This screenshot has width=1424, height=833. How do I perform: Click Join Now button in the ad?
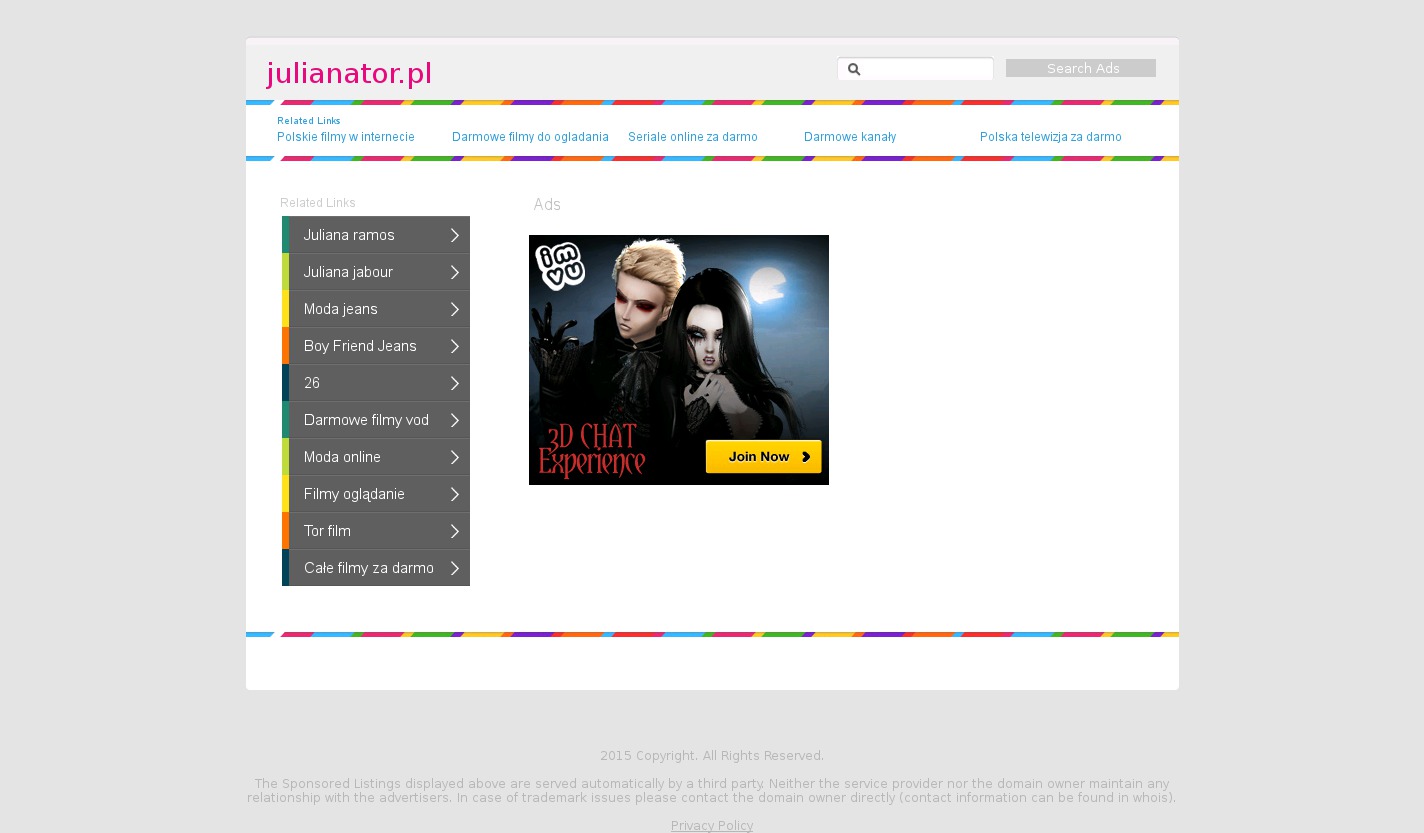point(763,457)
